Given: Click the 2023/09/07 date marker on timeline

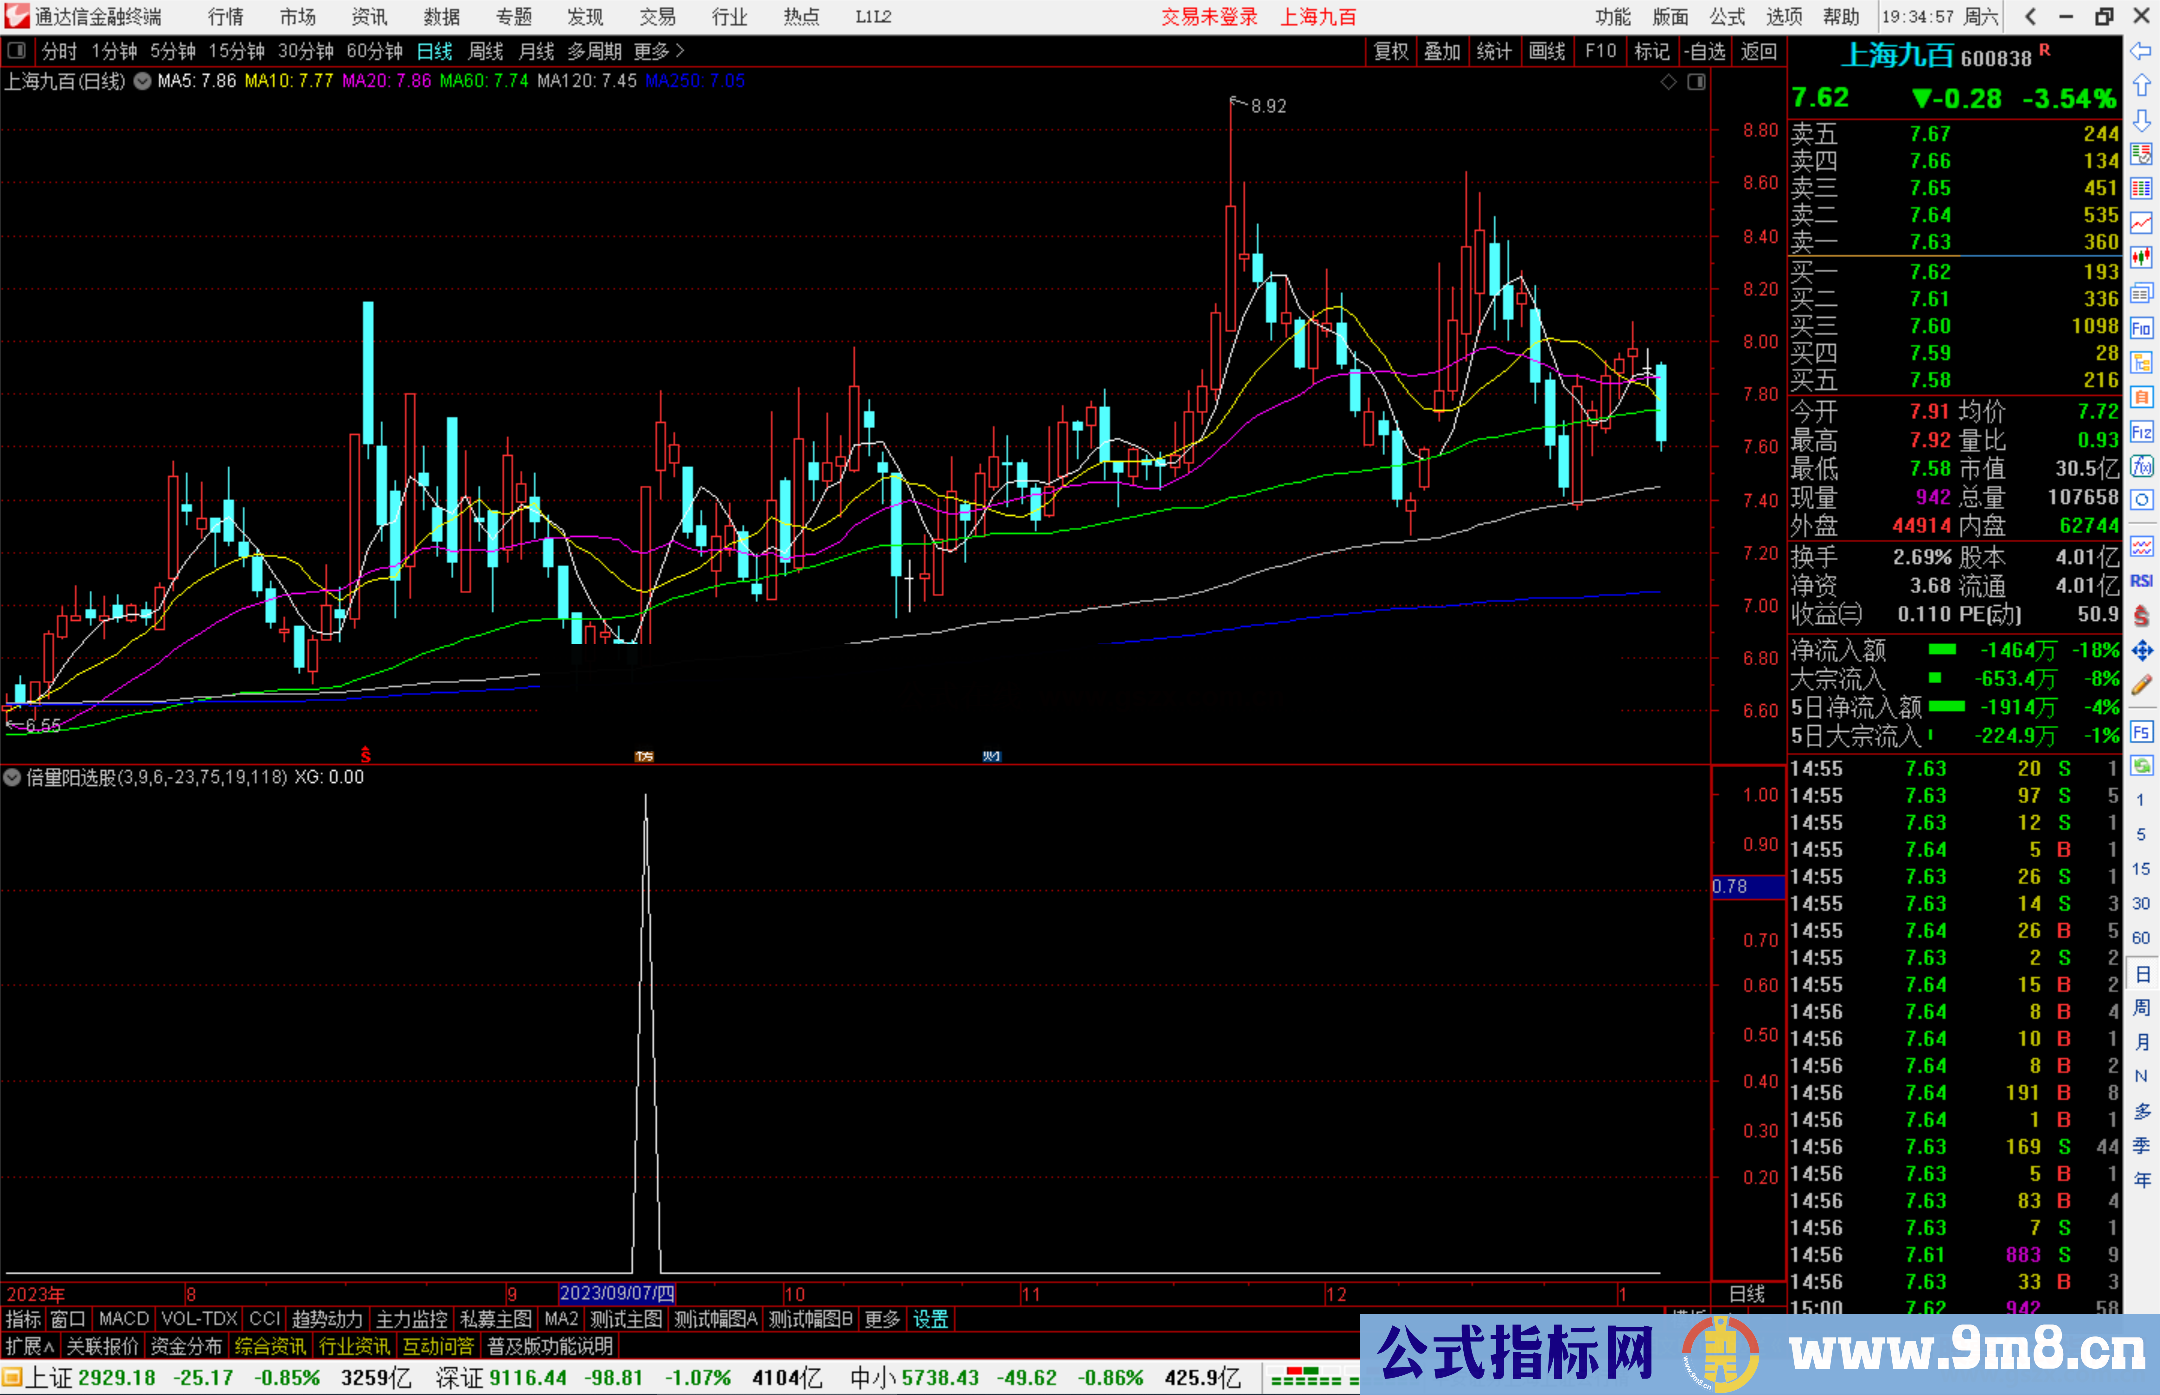Looking at the screenshot, I should 617,1293.
